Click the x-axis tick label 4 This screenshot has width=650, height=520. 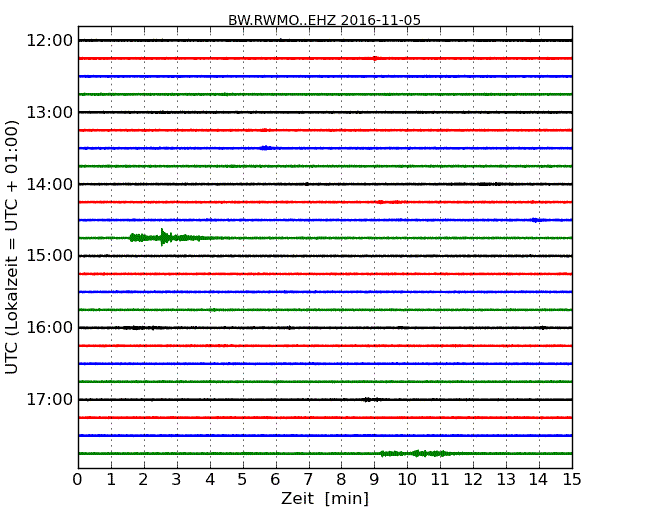pyautogui.click(x=210, y=480)
